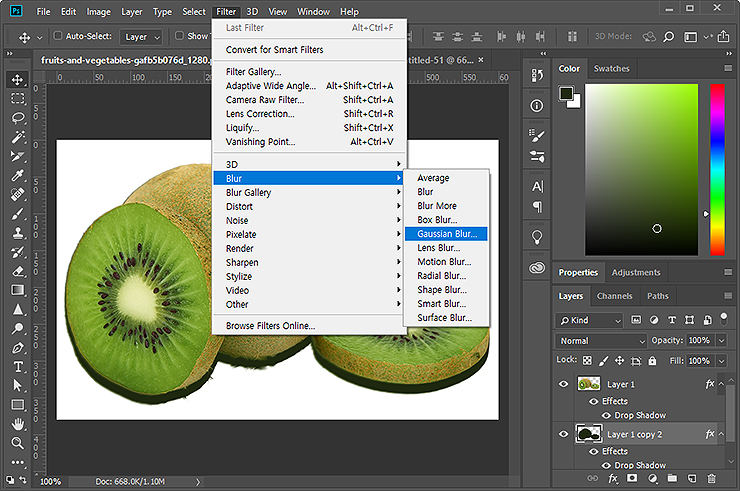Open the Creative Cloud Libraries icon
This screenshot has width=740, height=491.
click(x=537, y=268)
